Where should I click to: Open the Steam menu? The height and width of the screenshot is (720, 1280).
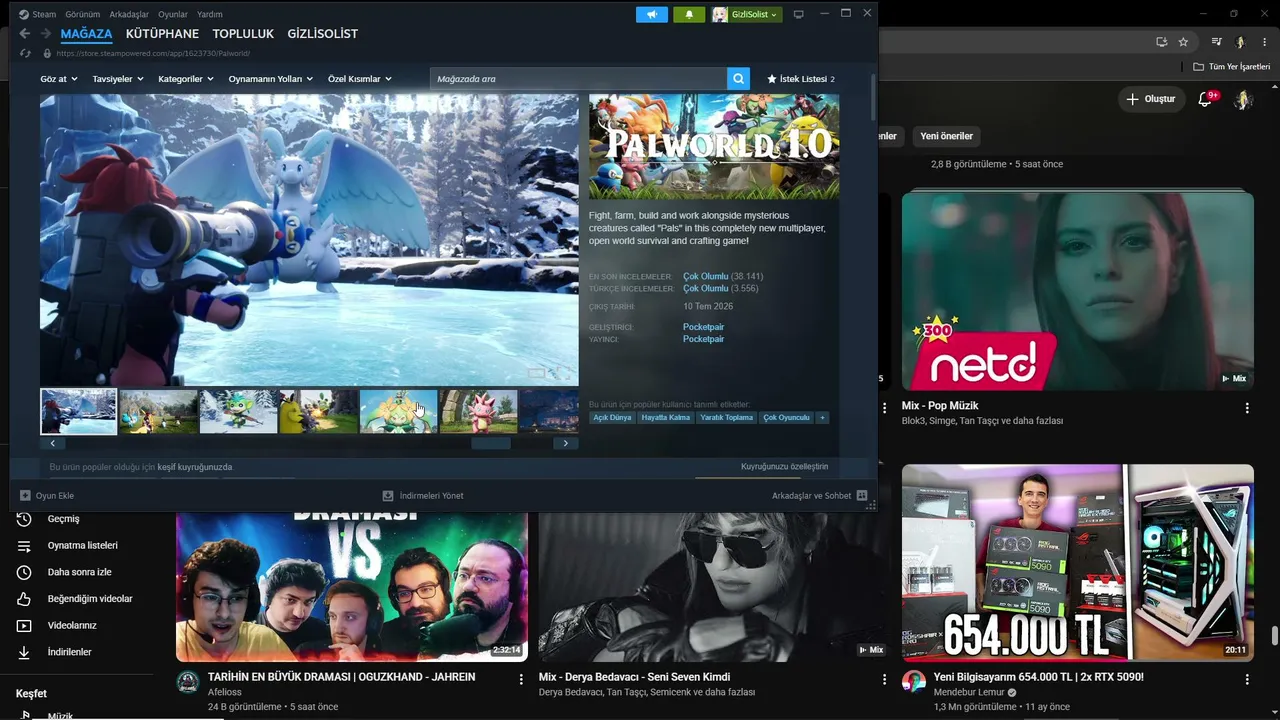(x=38, y=14)
